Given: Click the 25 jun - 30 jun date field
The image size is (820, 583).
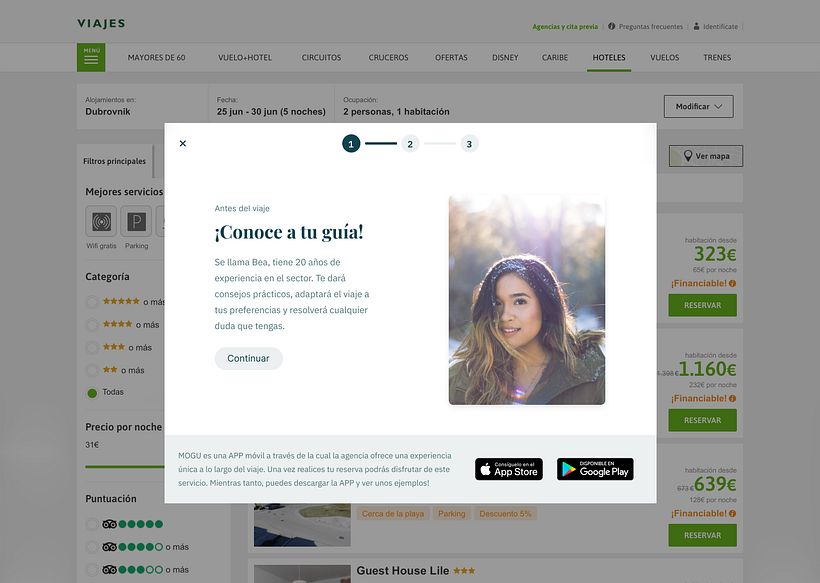Looking at the screenshot, I should click(x=271, y=106).
